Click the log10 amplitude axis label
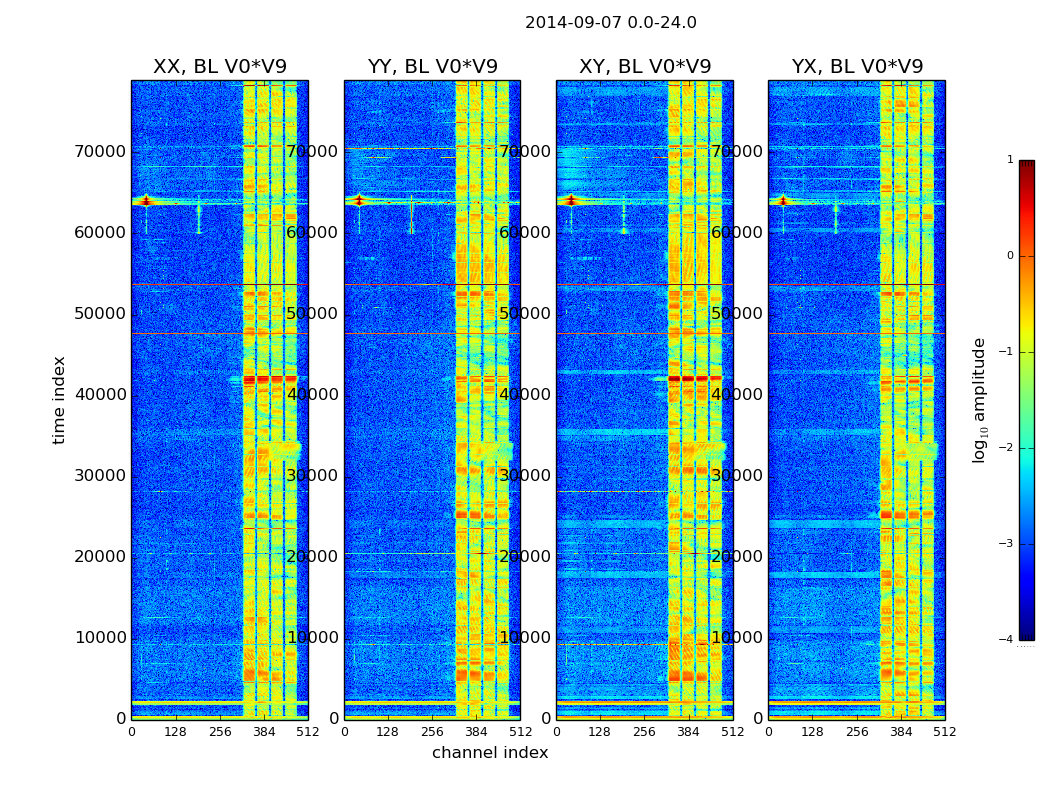Viewport: 1050px width, 800px height. pos(979,400)
